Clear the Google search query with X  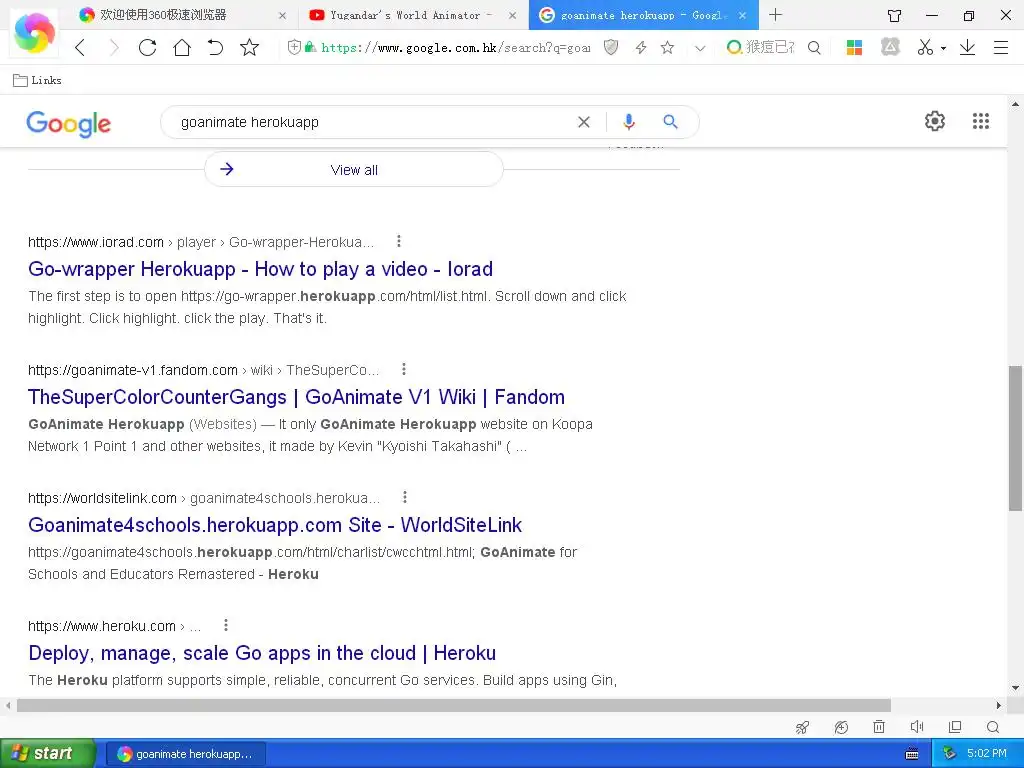coord(584,122)
